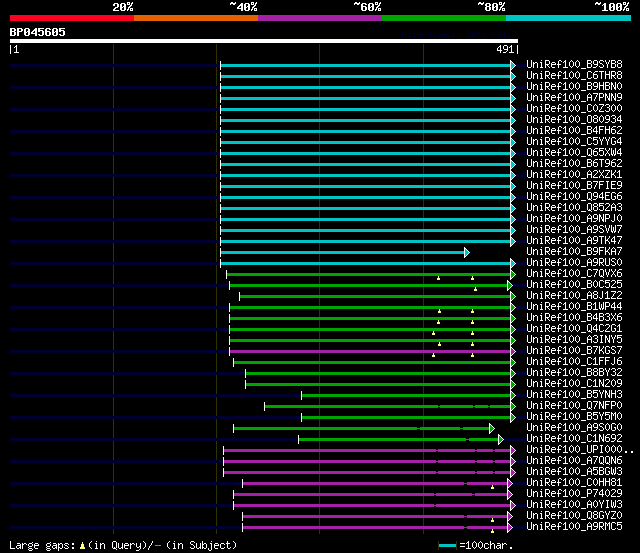Select the UniRef100_A9NPJ0 label
640x553 pixels.
(574, 219)
